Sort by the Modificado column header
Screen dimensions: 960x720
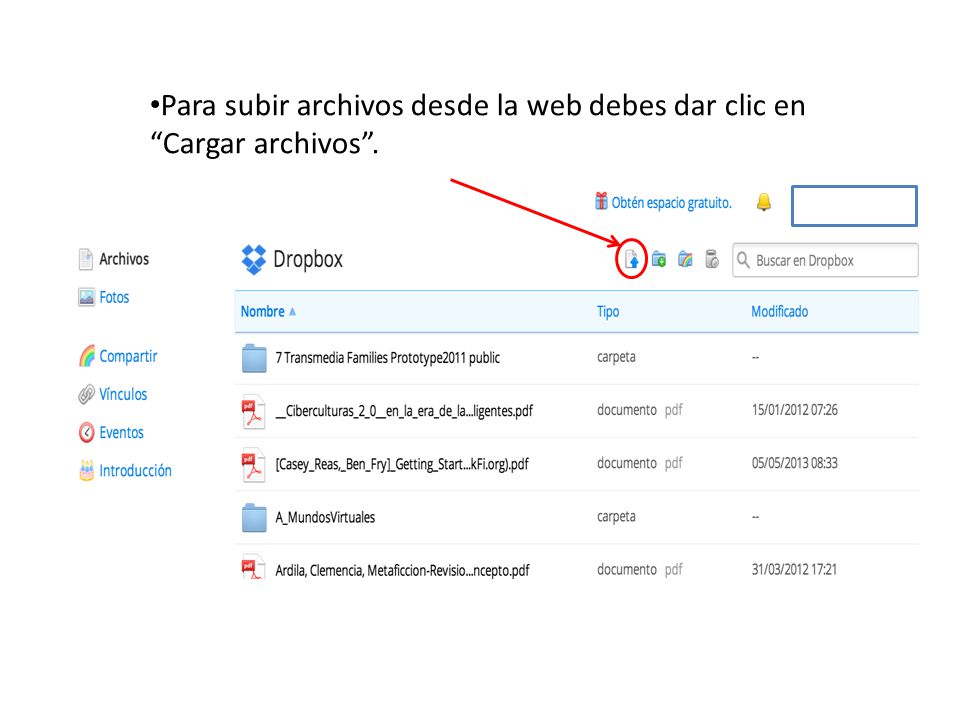click(779, 312)
